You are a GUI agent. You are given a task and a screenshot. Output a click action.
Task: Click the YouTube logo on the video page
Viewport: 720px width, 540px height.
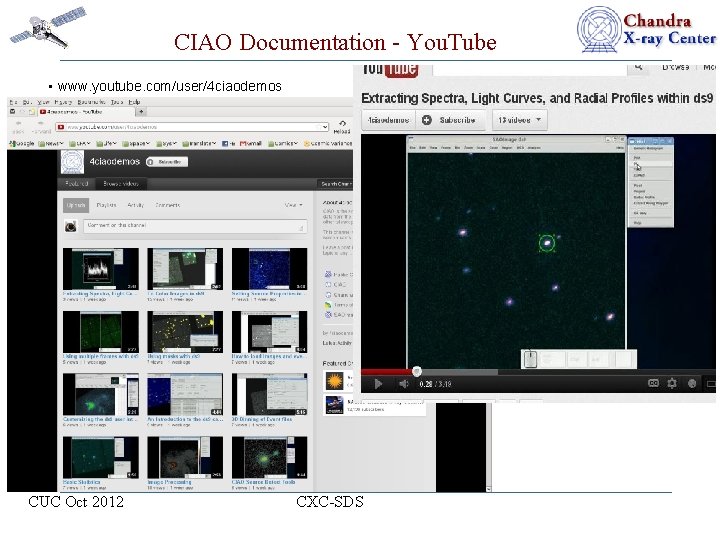(390, 70)
